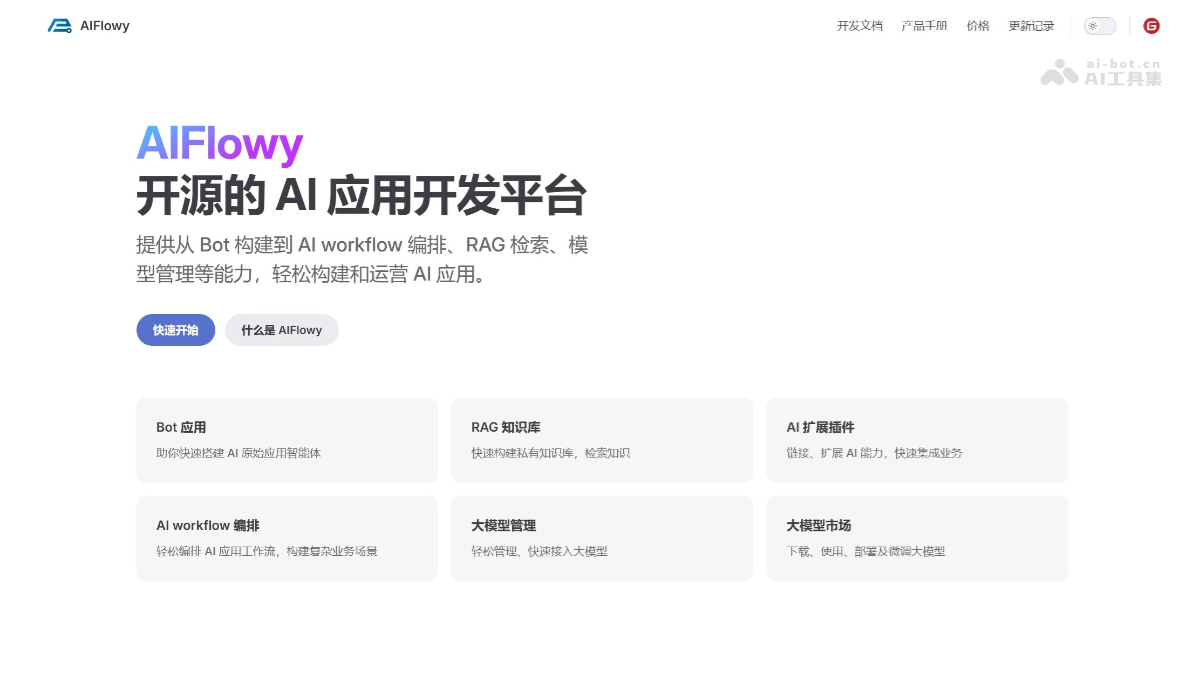The height and width of the screenshot is (675, 1200).
Task: Switch the appearance toggle to night theme
Action: coord(1100,26)
